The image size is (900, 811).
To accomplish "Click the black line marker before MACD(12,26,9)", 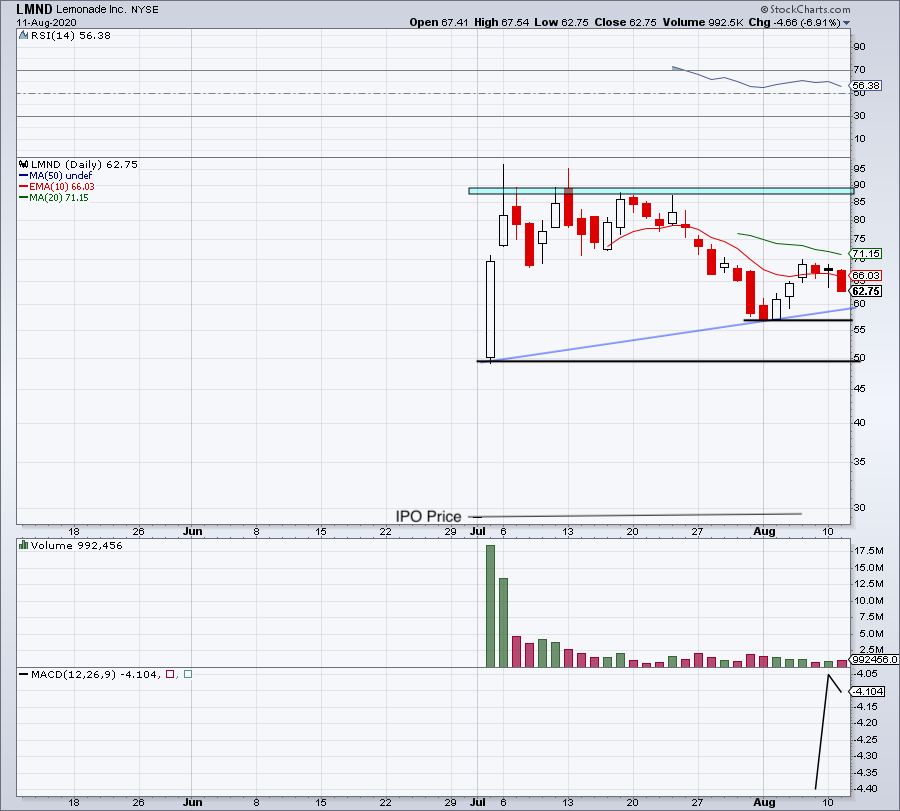I will click(24, 674).
